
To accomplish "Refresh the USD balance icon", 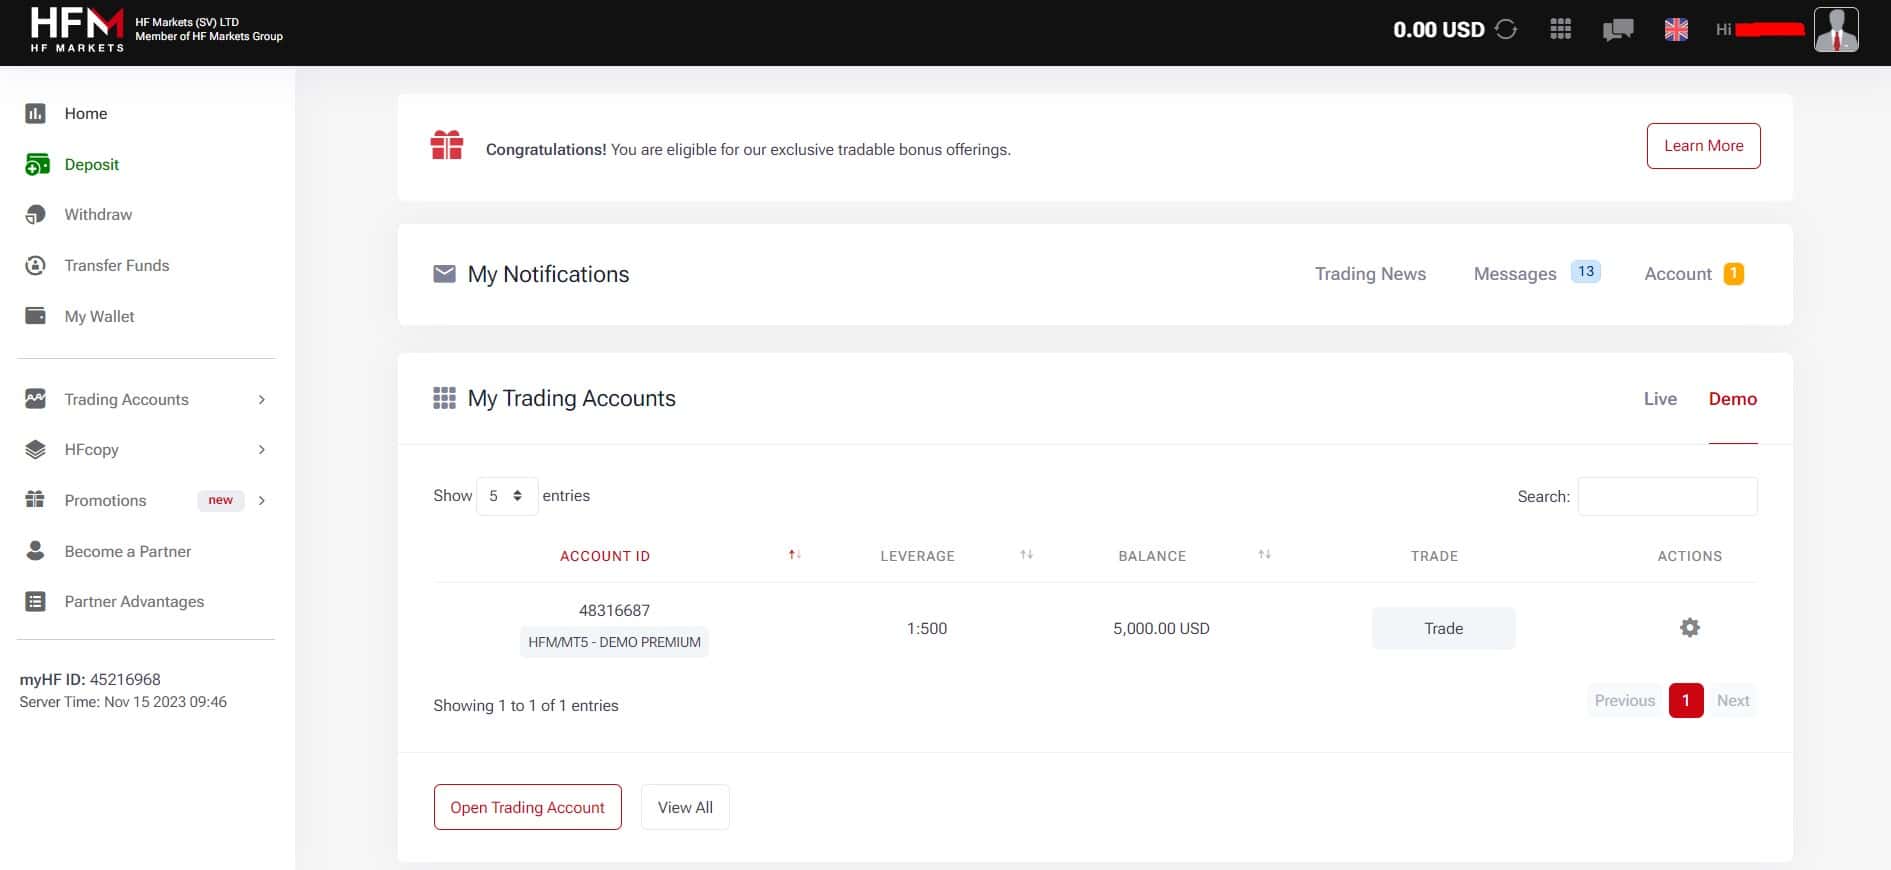I will pos(1506,29).
